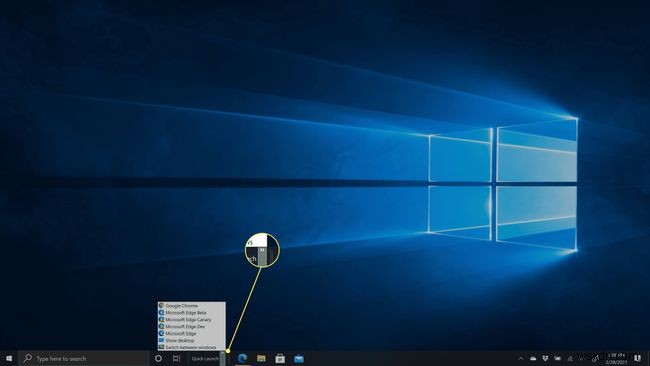Expand the Quick Launch overflow chevron
This screenshot has width=650, height=366.
coord(223,359)
